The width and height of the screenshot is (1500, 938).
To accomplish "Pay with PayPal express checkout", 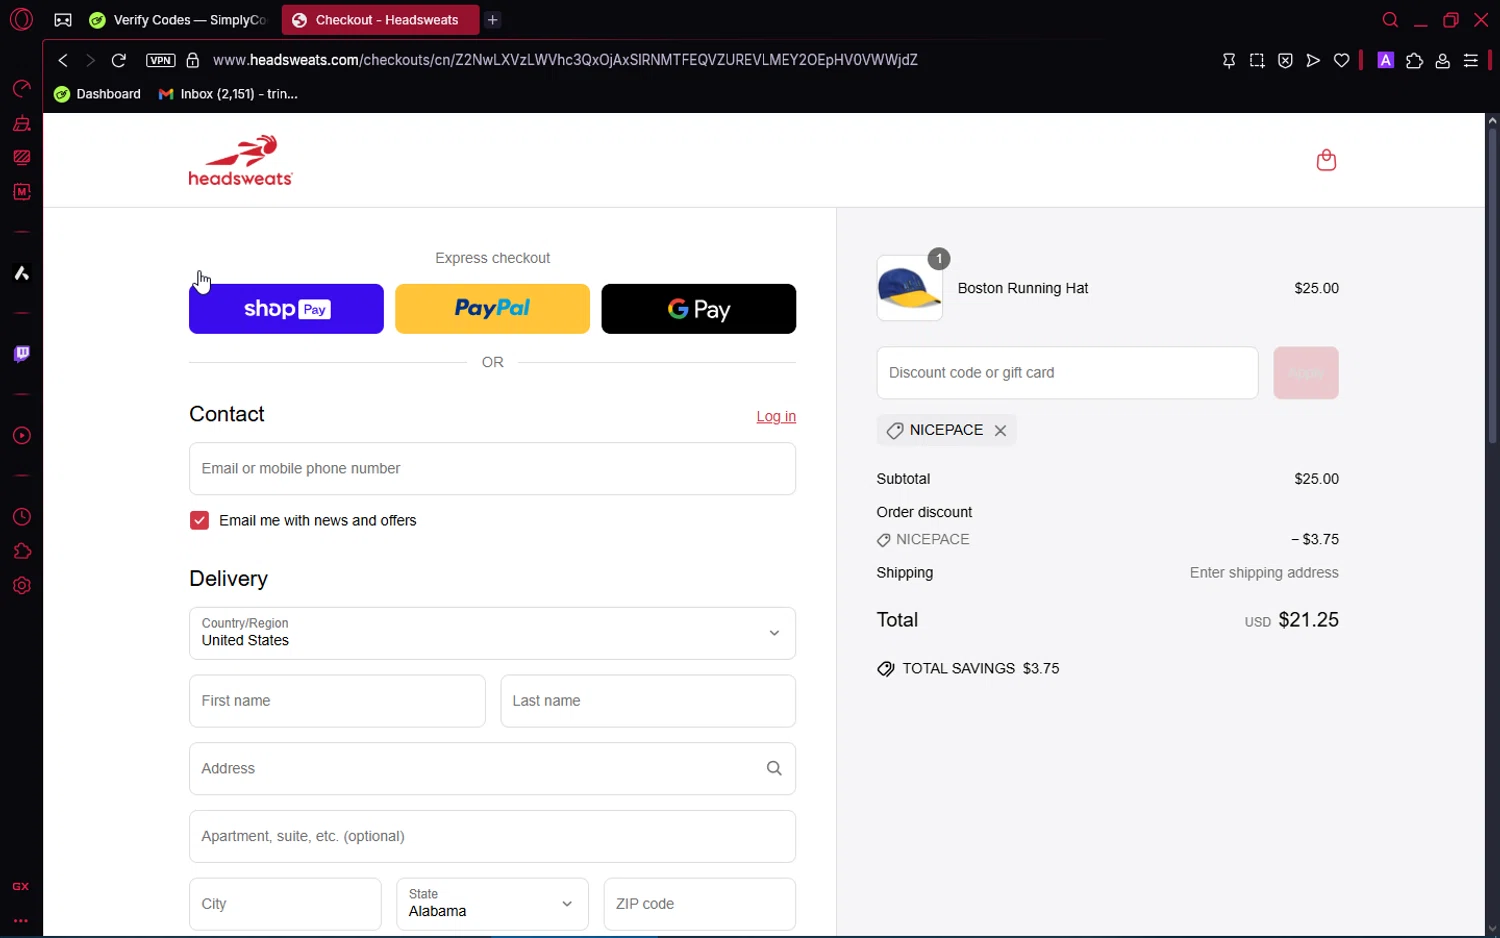I will pyautogui.click(x=492, y=309).
